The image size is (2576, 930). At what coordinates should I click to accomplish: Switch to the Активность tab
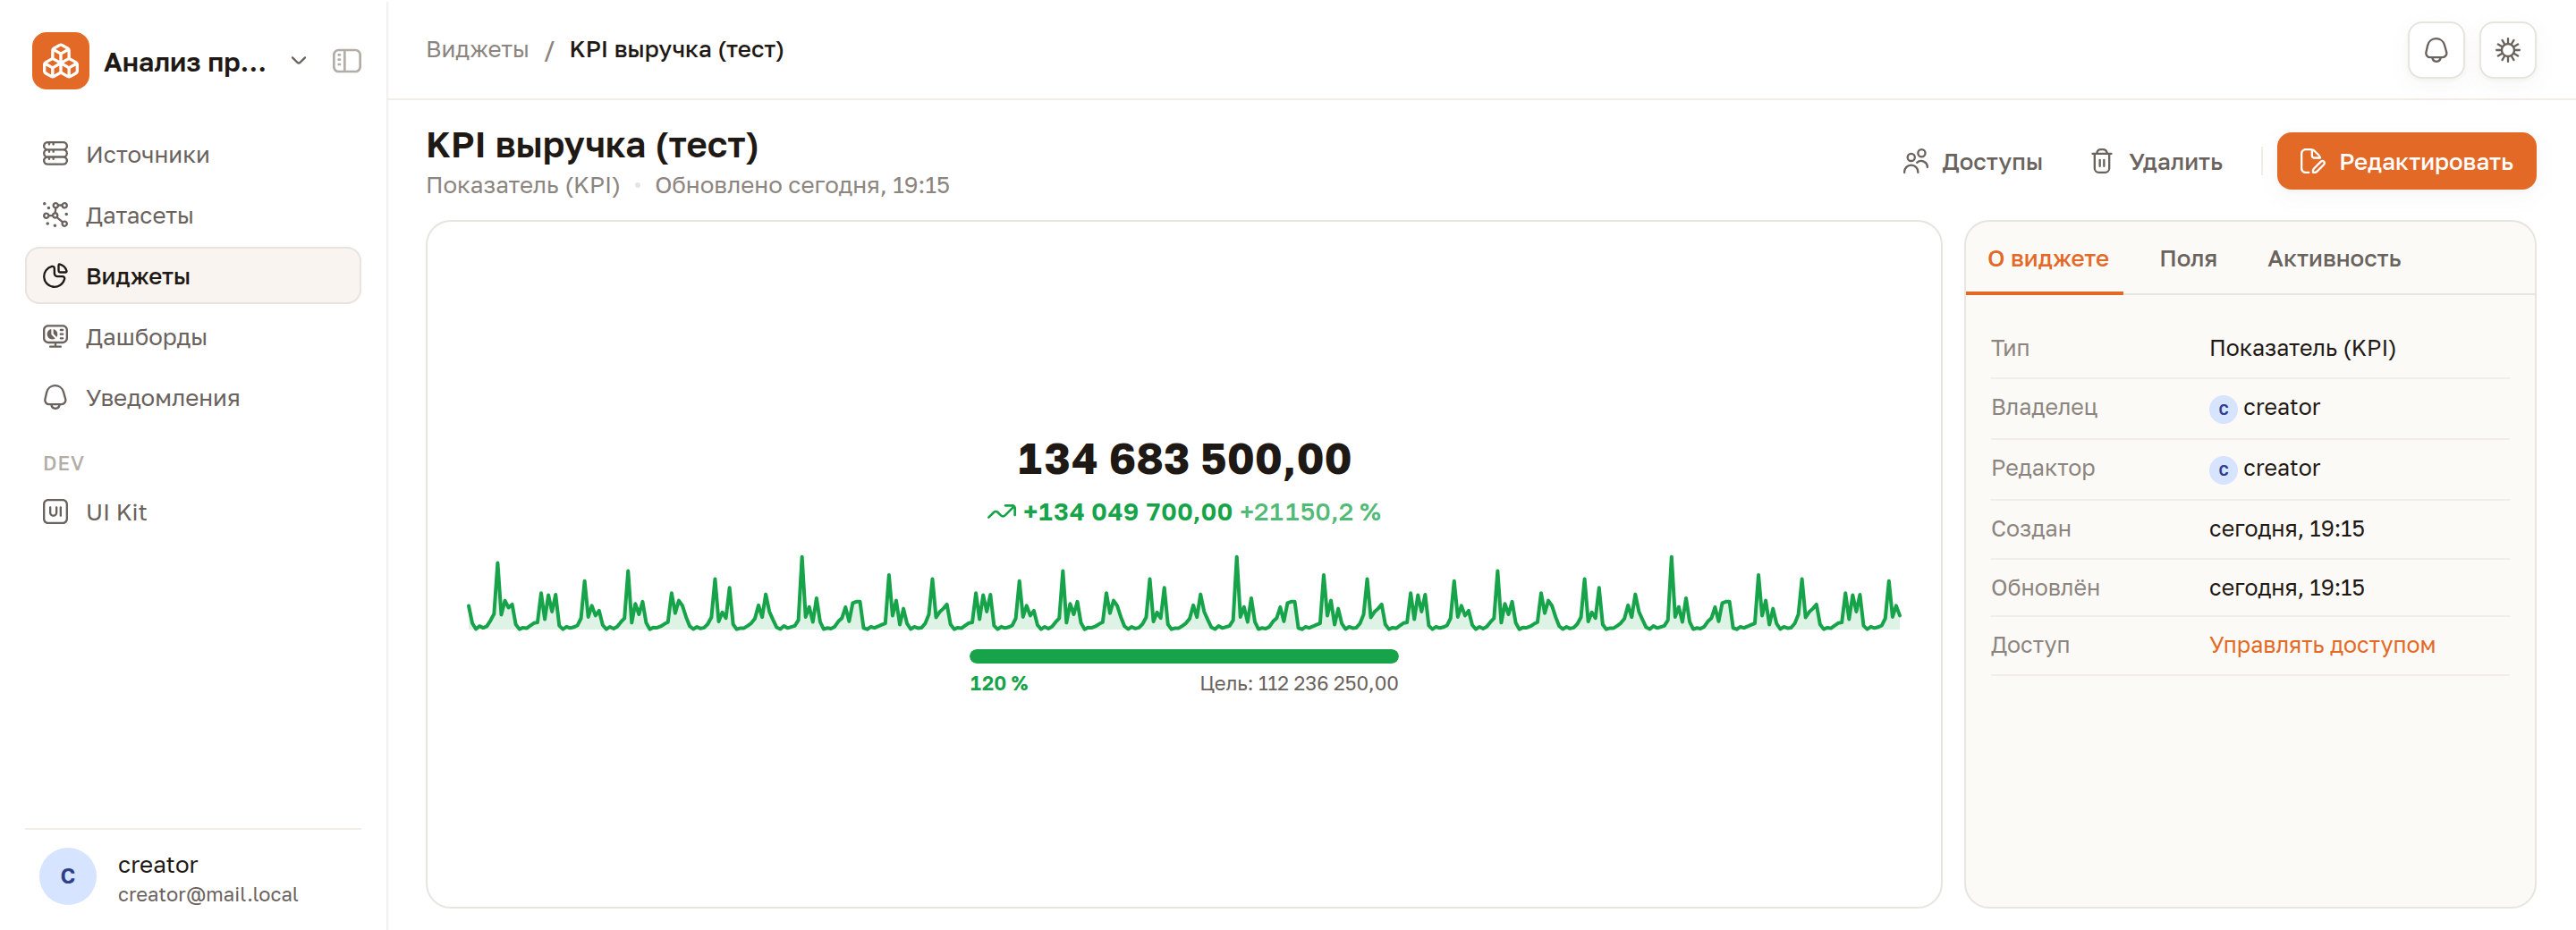point(2333,259)
